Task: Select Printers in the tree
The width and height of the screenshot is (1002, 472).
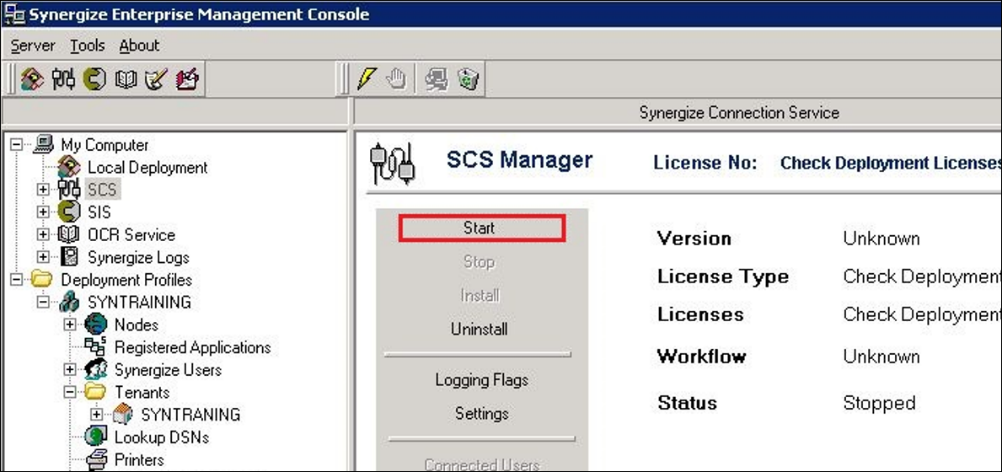Action: [x=139, y=460]
